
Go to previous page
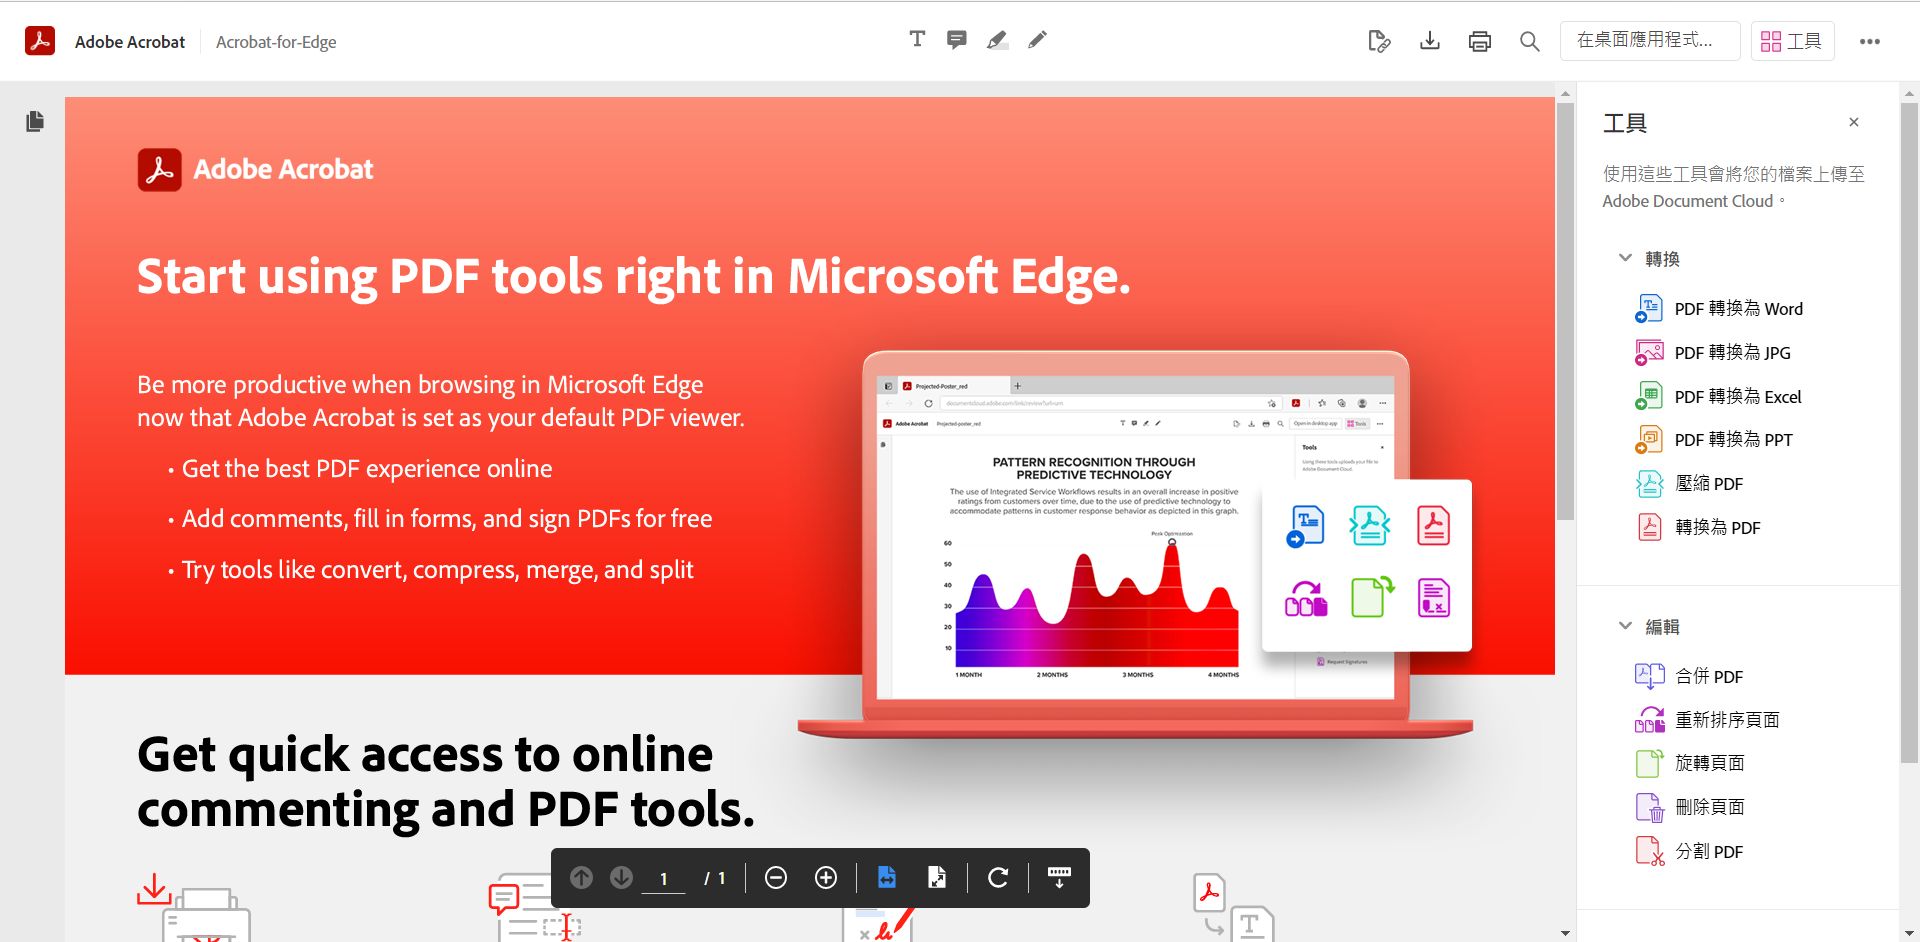[581, 877]
